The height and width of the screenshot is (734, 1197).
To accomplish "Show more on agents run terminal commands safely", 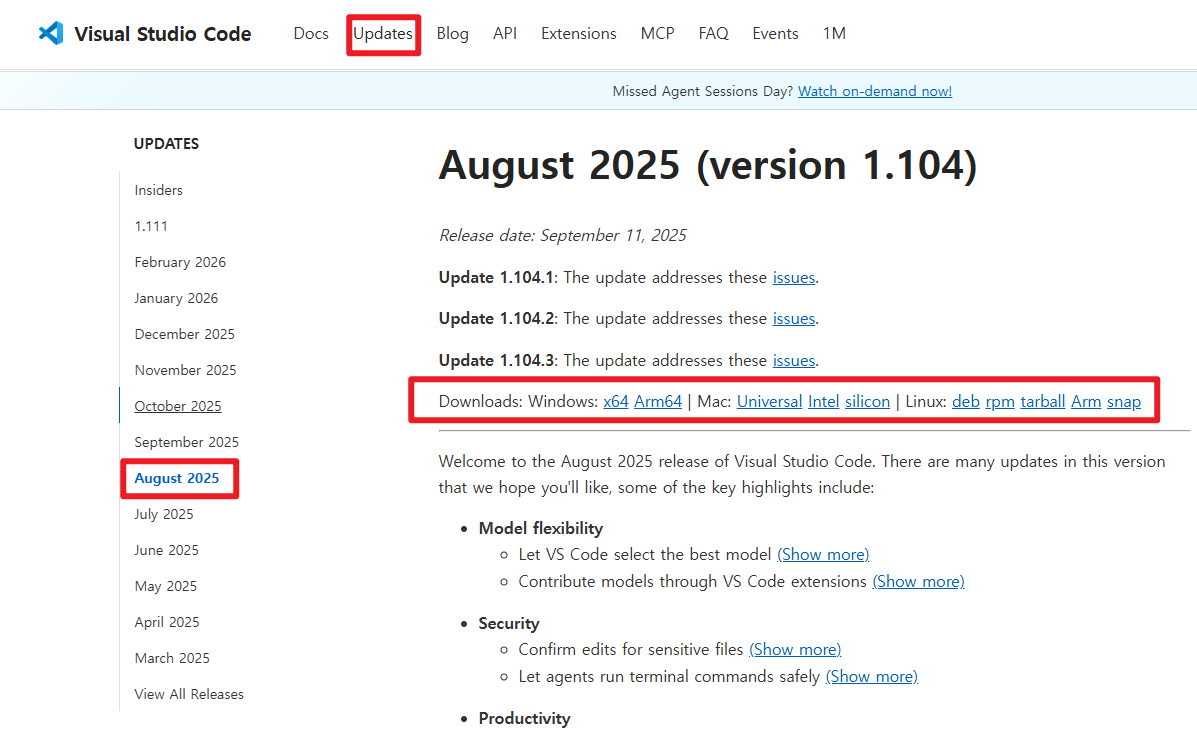I will point(872,677).
